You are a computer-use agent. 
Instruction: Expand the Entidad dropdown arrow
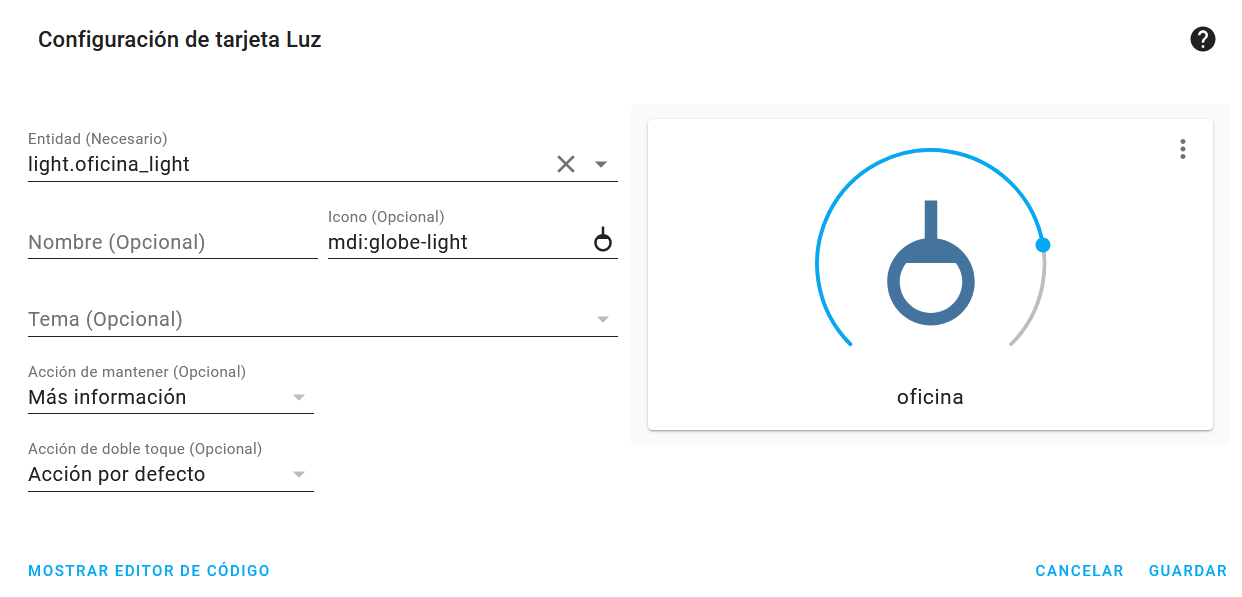(601, 164)
